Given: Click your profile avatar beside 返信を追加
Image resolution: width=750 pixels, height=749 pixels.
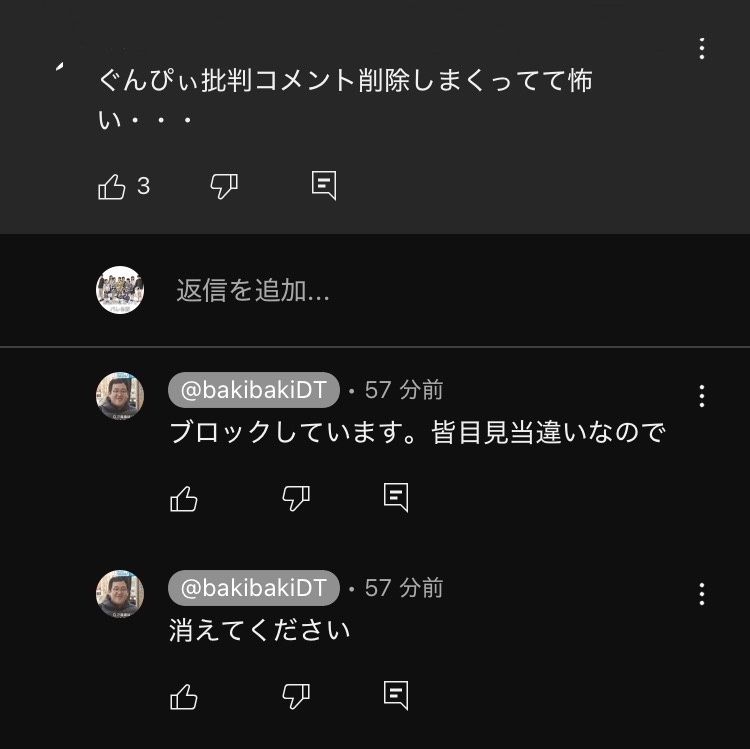Looking at the screenshot, I should [x=120, y=291].
